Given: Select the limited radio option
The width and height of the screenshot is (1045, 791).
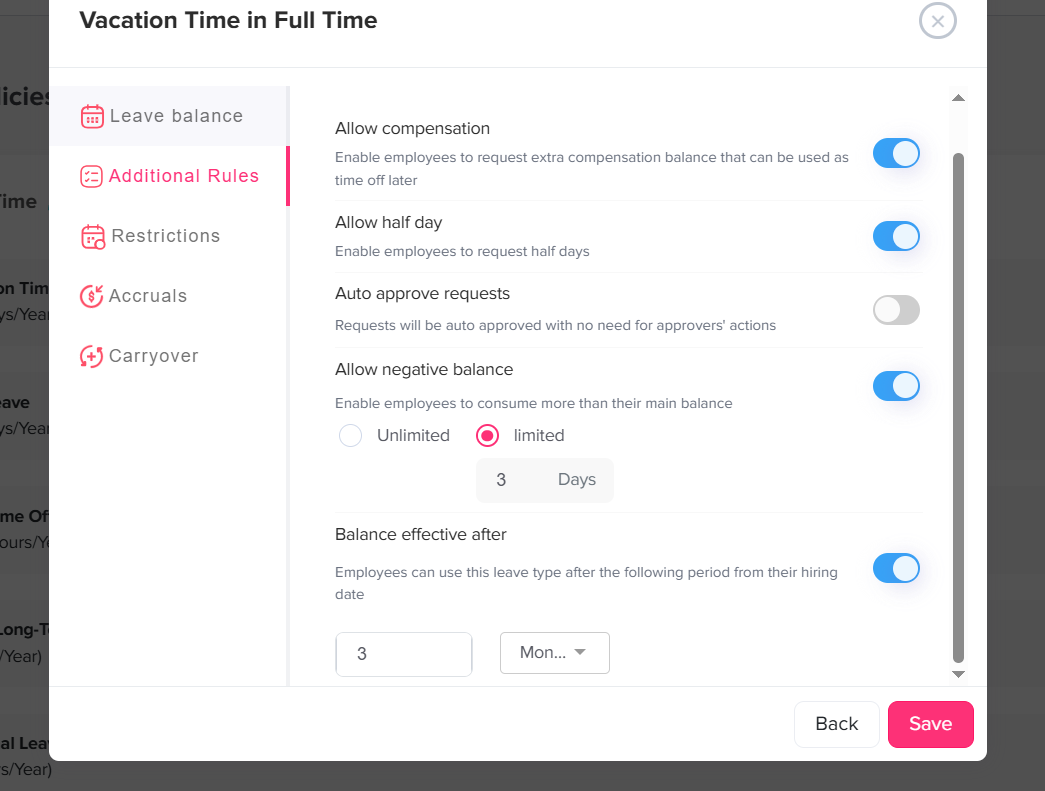Looking at the screenshot, I should tap(488, 436).
